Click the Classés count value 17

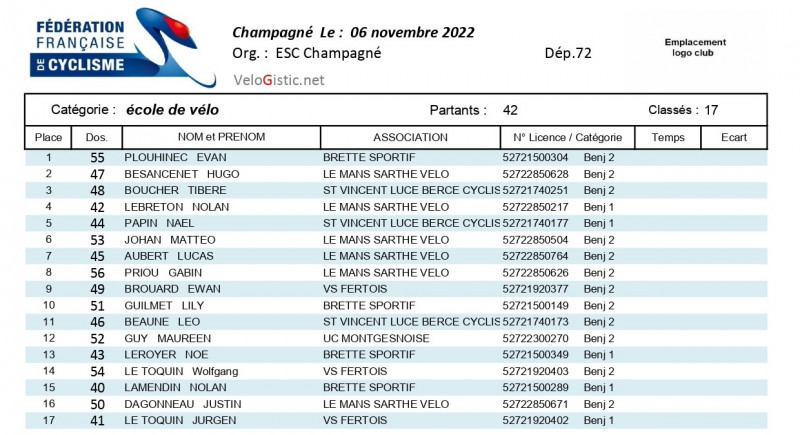click(711, 110)
